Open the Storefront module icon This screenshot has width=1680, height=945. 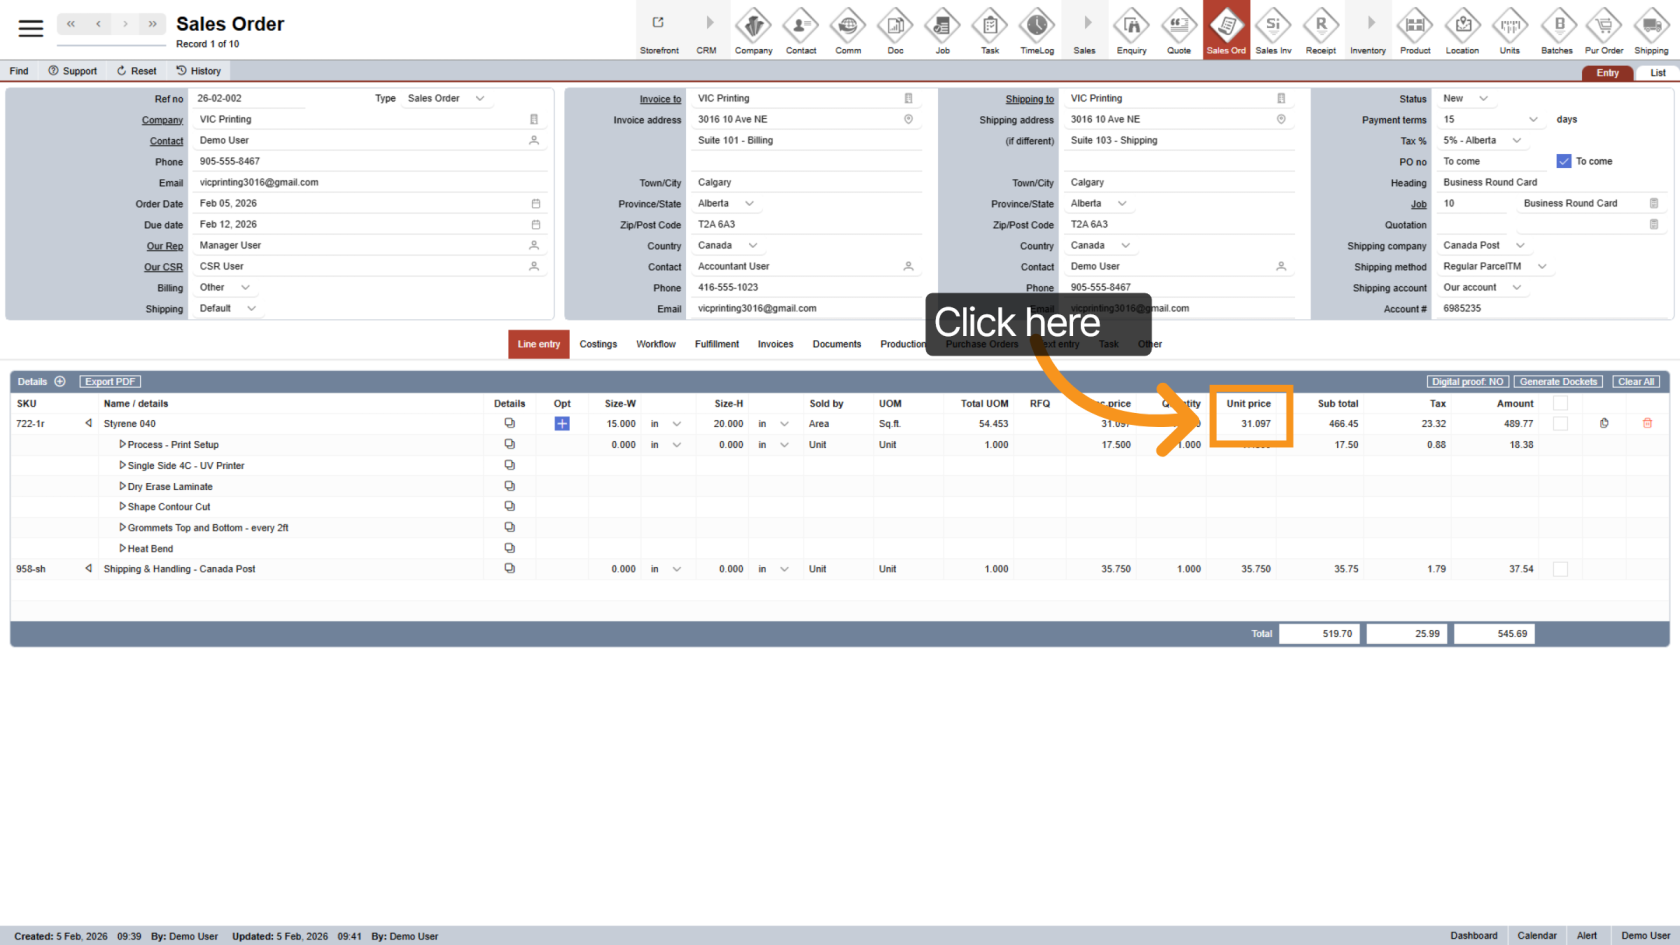(x=659, y=30)
